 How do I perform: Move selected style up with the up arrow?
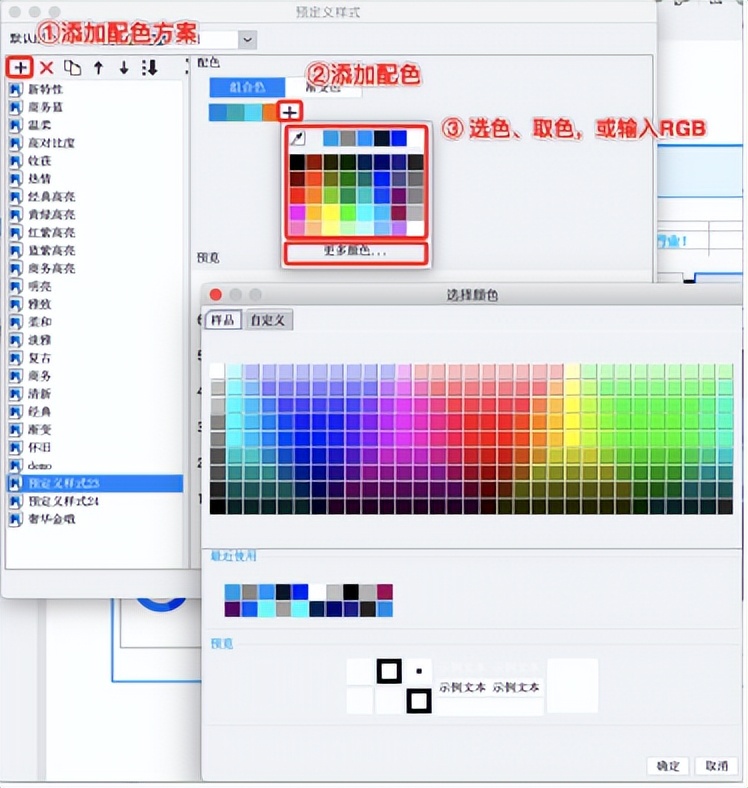click(99, 67)
